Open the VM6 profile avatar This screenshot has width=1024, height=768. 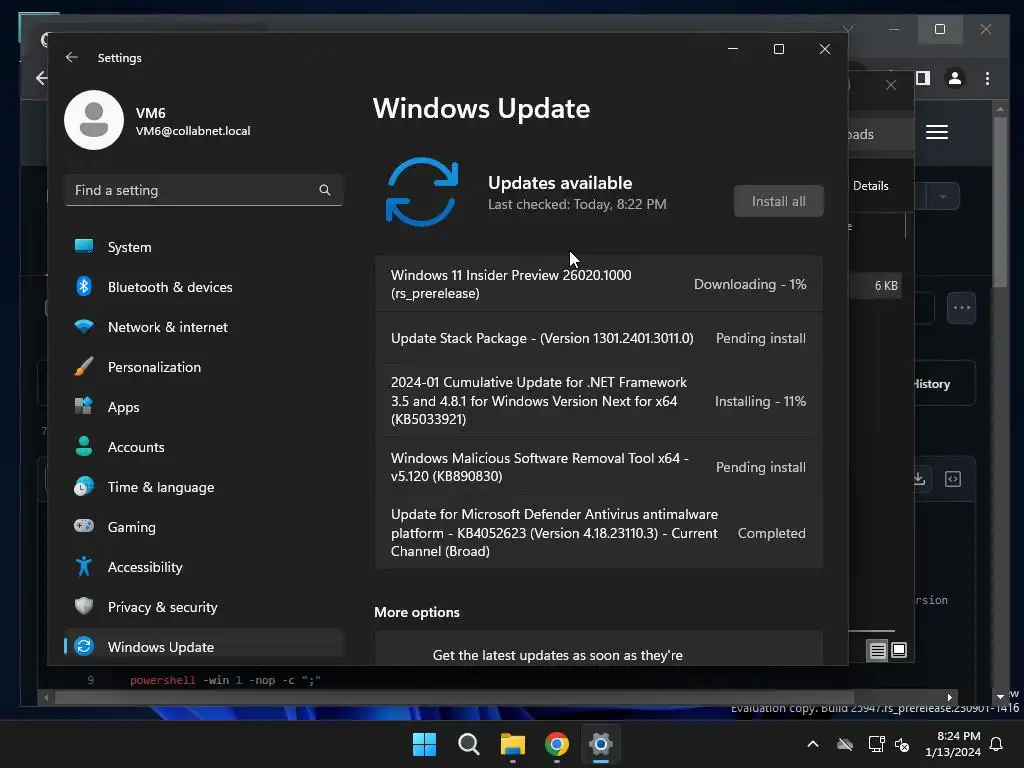point(94,120)
